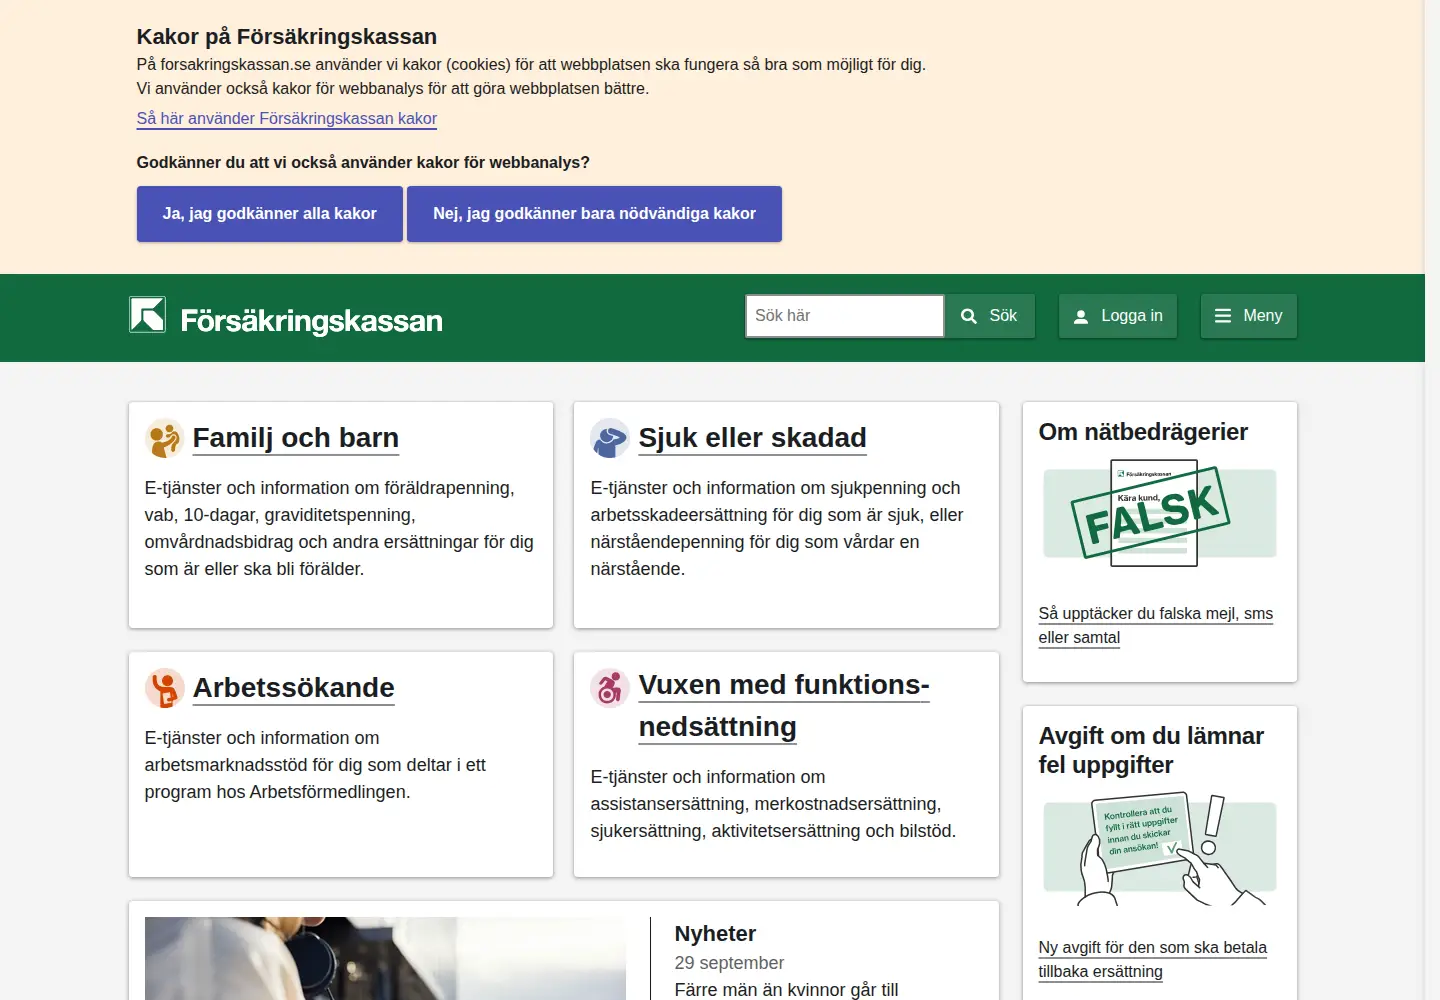
Task: Open the Arbetssökande heading link
Action: 294,688
